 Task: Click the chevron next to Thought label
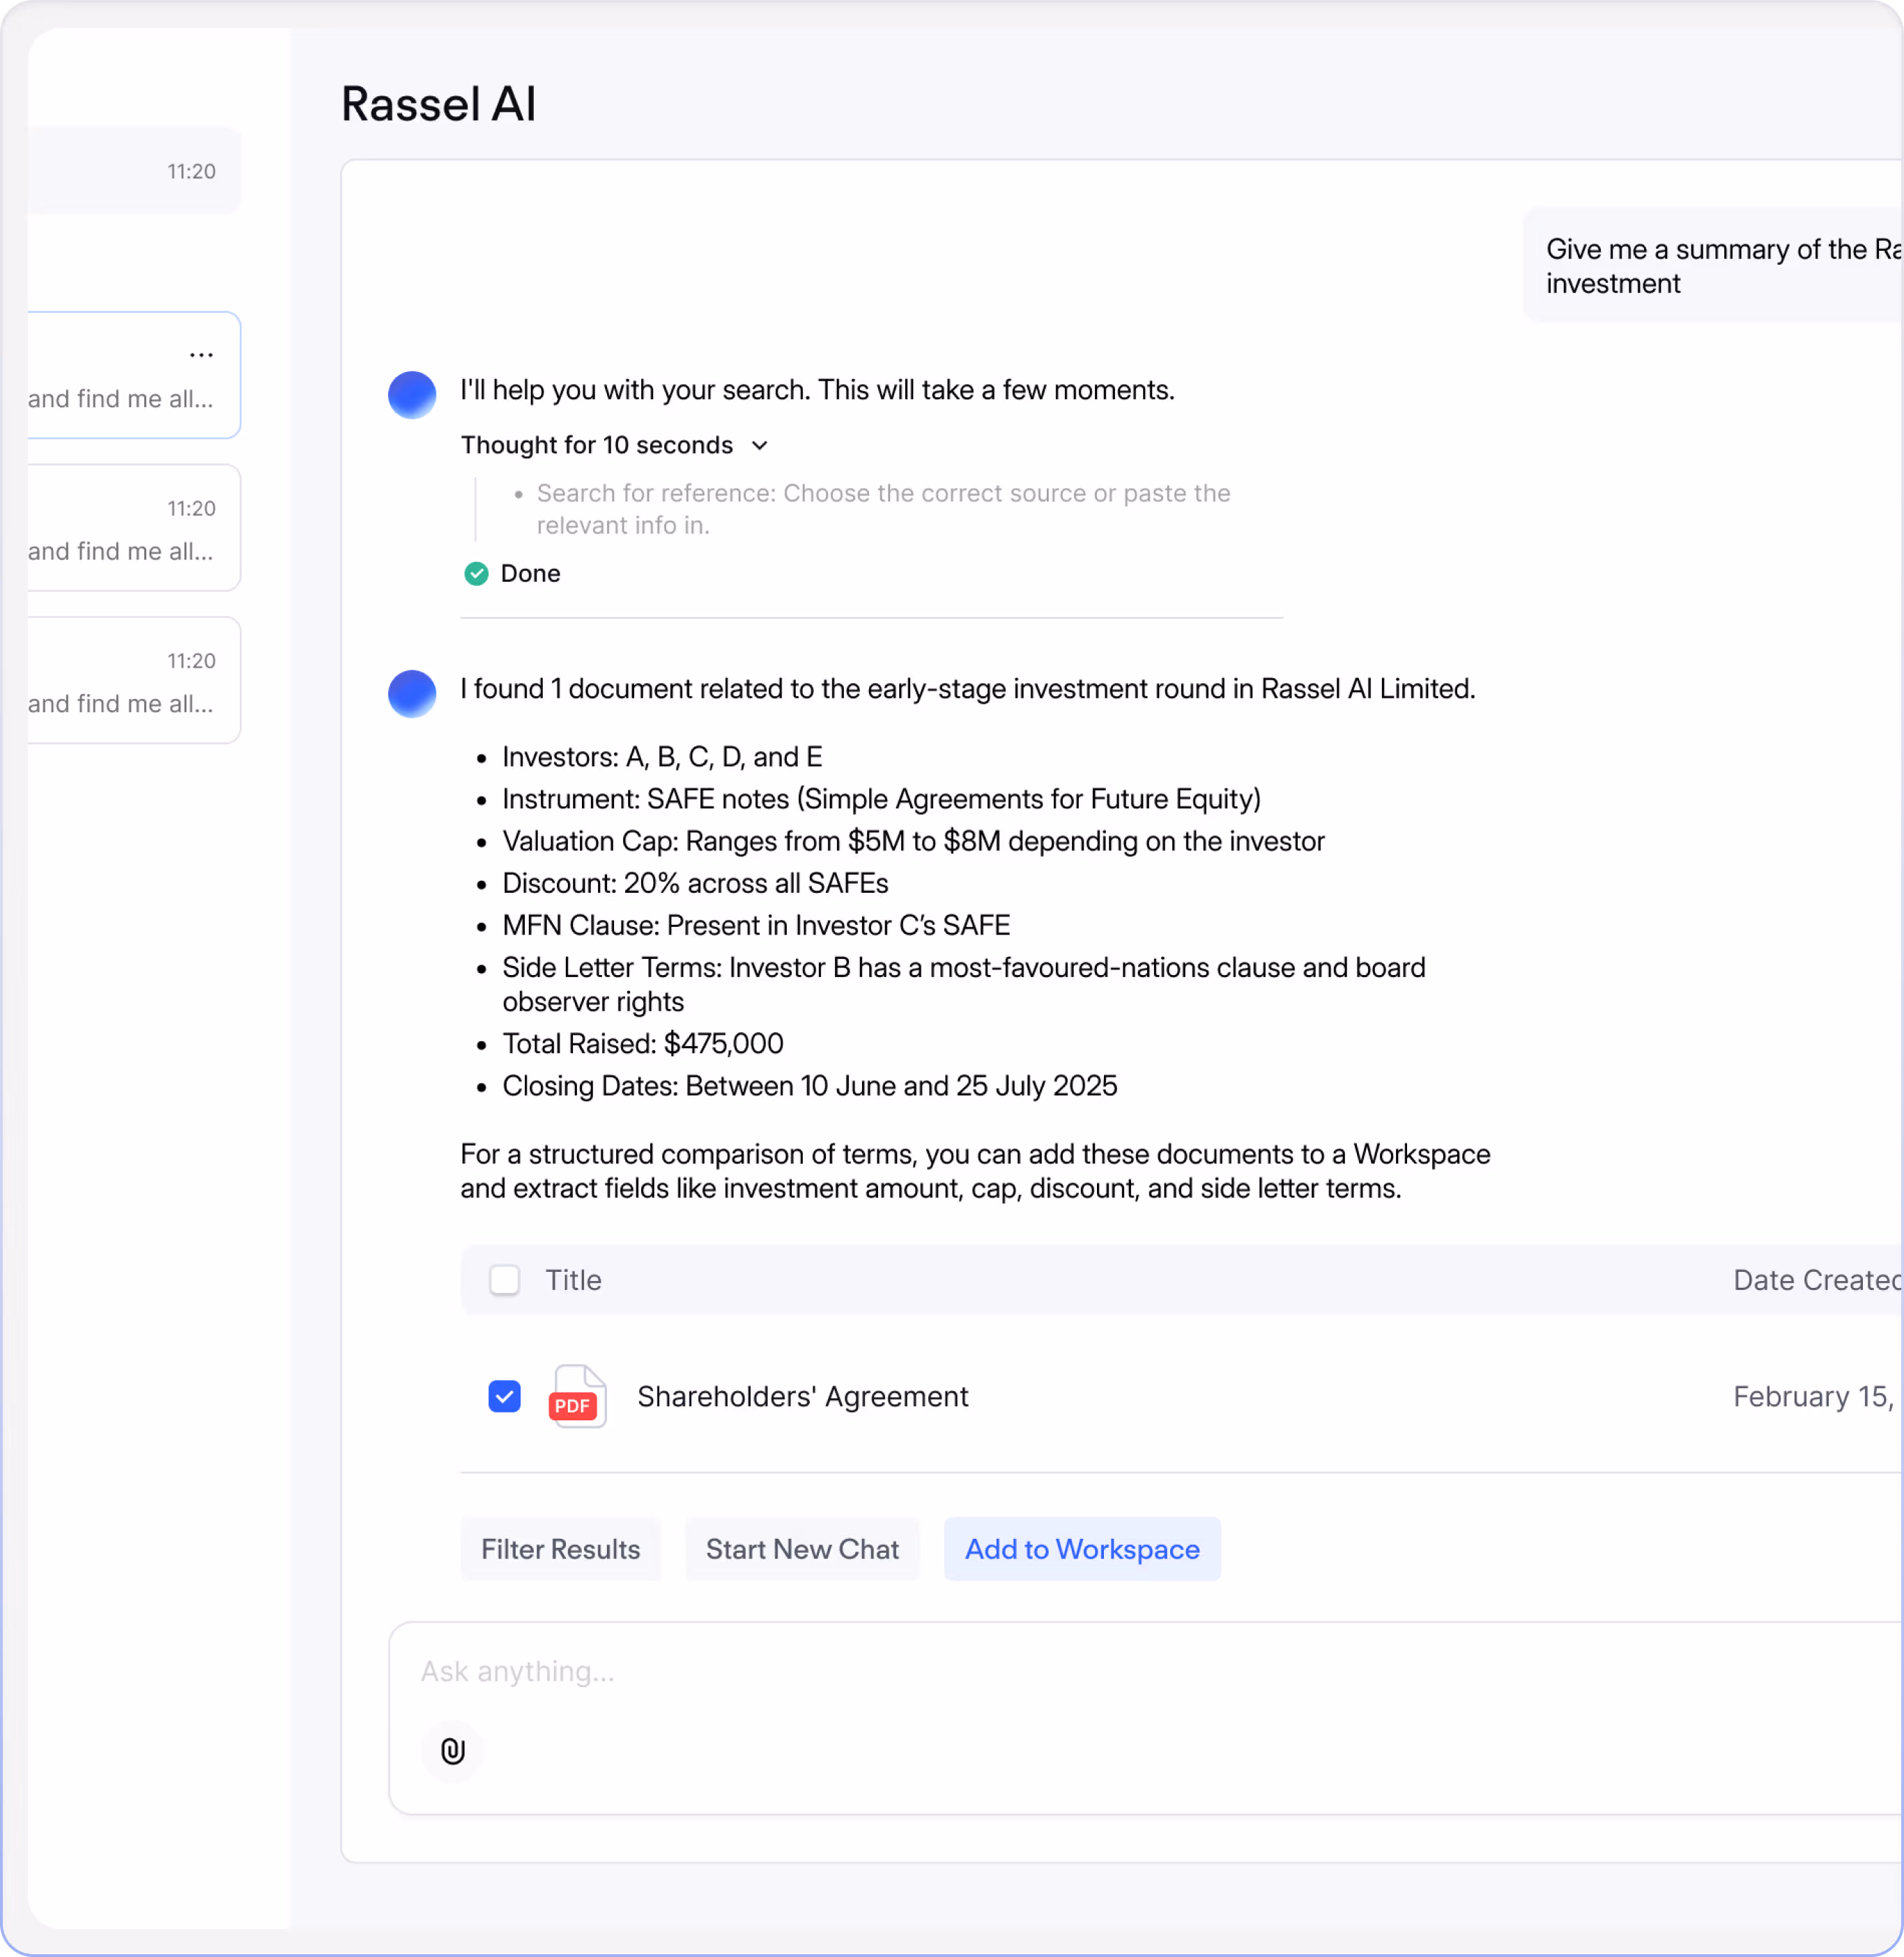(760, 445)
